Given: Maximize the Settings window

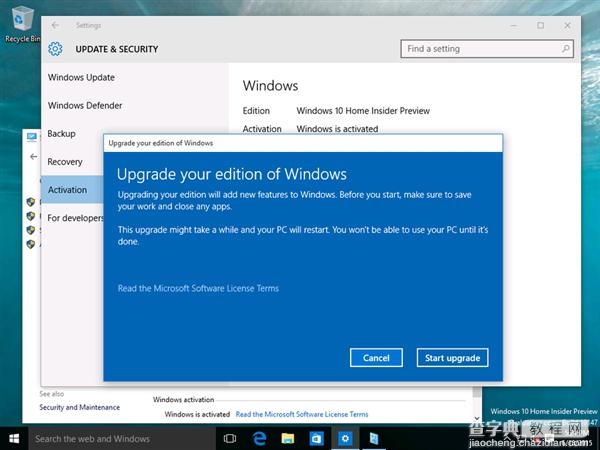Looking at the screenshot, I should [540, 25].
